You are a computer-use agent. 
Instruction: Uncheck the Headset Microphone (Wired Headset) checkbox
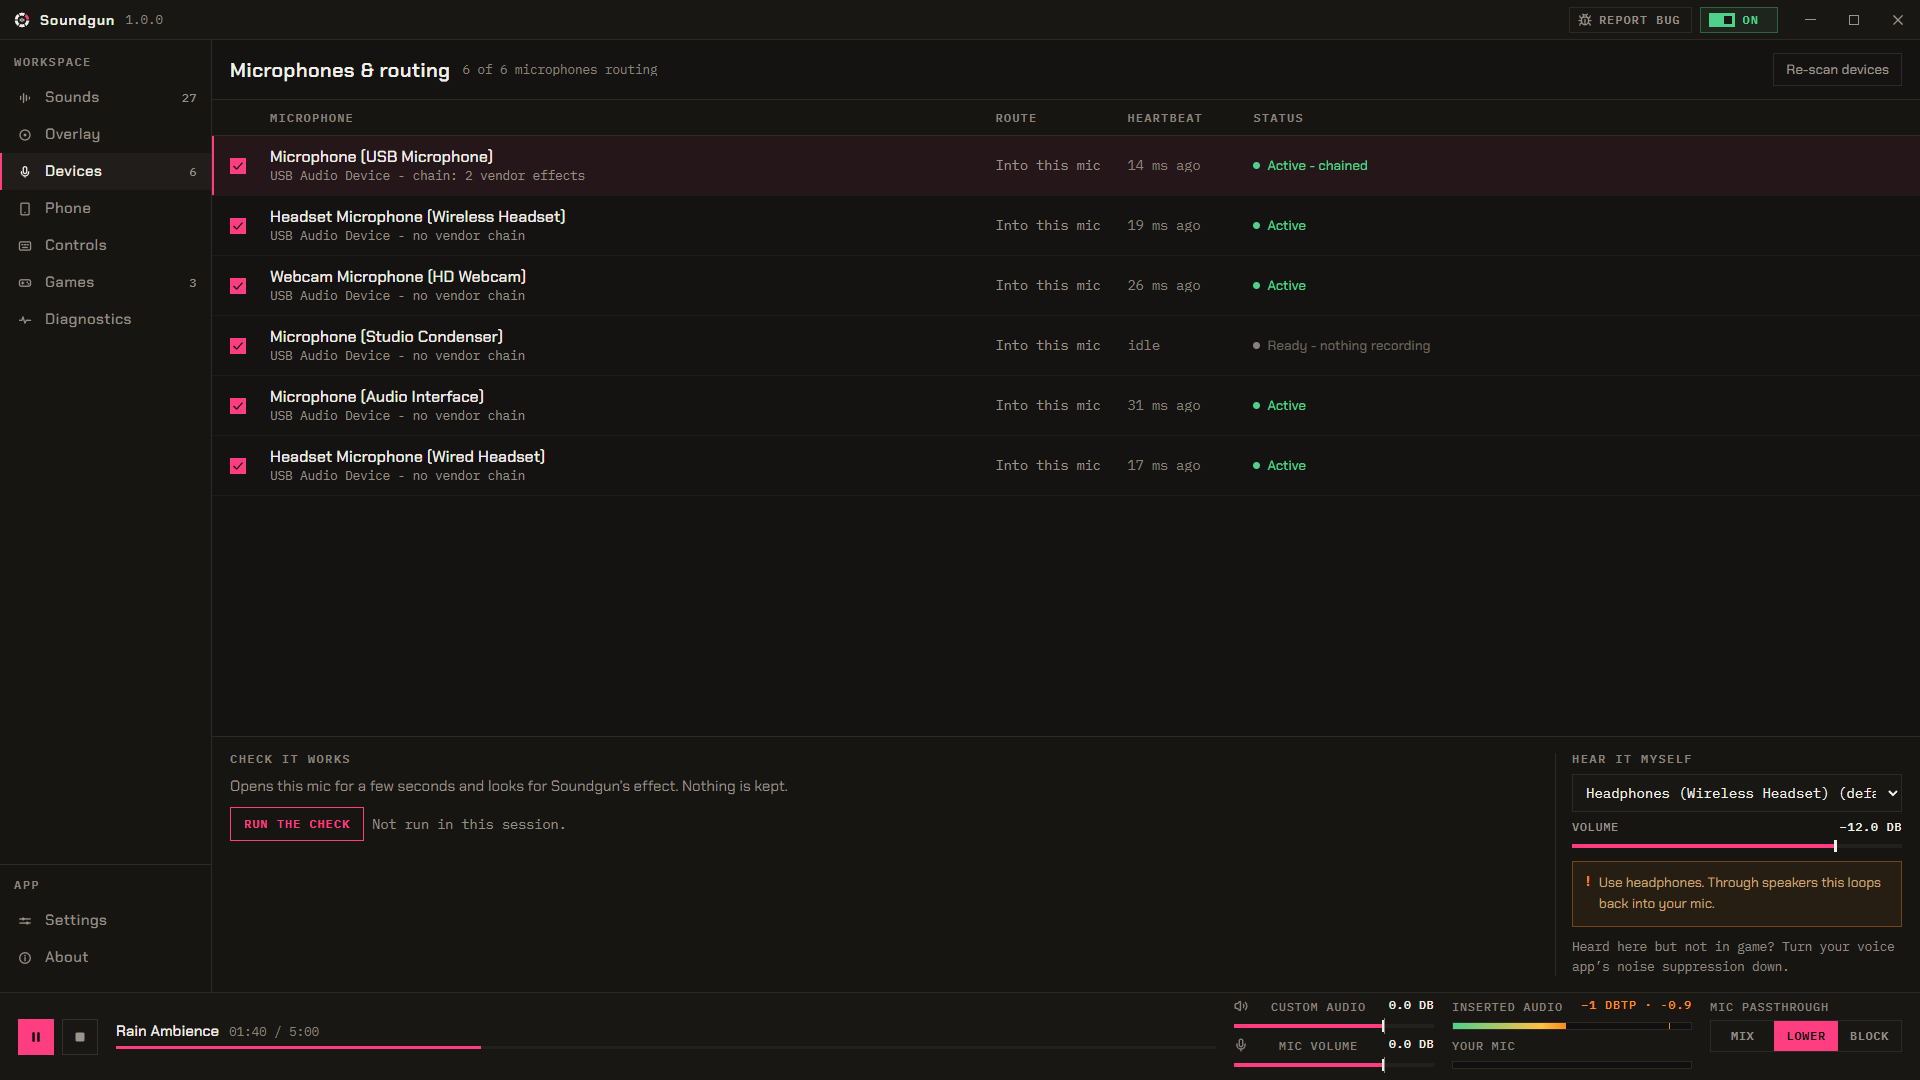tap(238, 466)
